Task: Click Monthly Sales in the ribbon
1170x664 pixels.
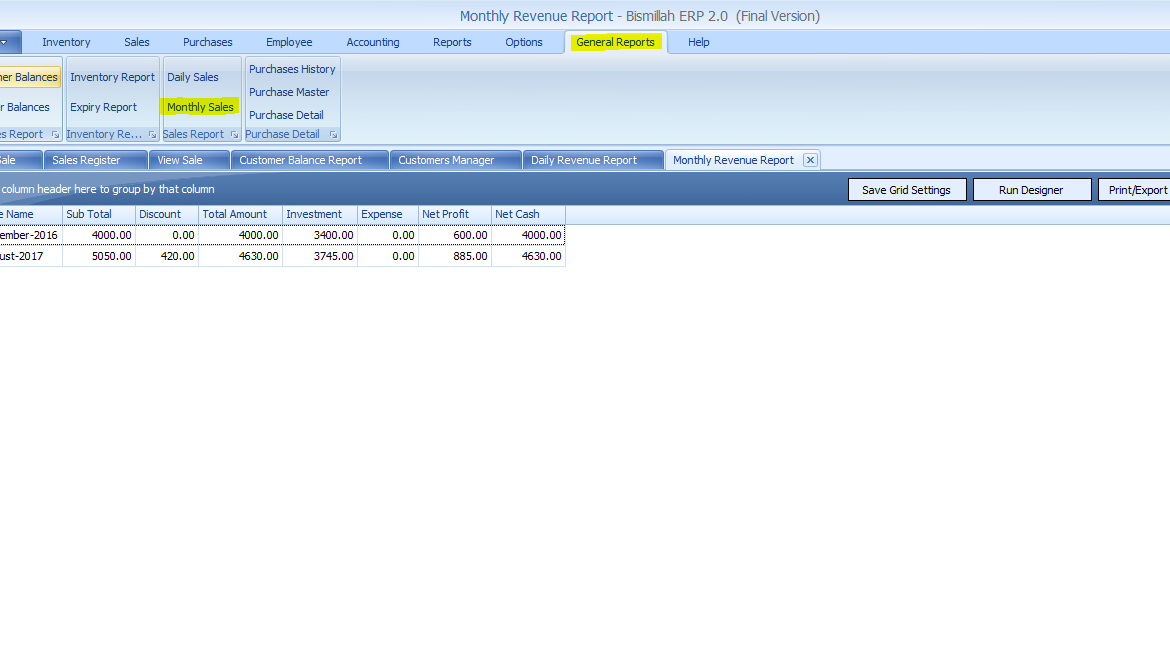Action: coord(200,107)
